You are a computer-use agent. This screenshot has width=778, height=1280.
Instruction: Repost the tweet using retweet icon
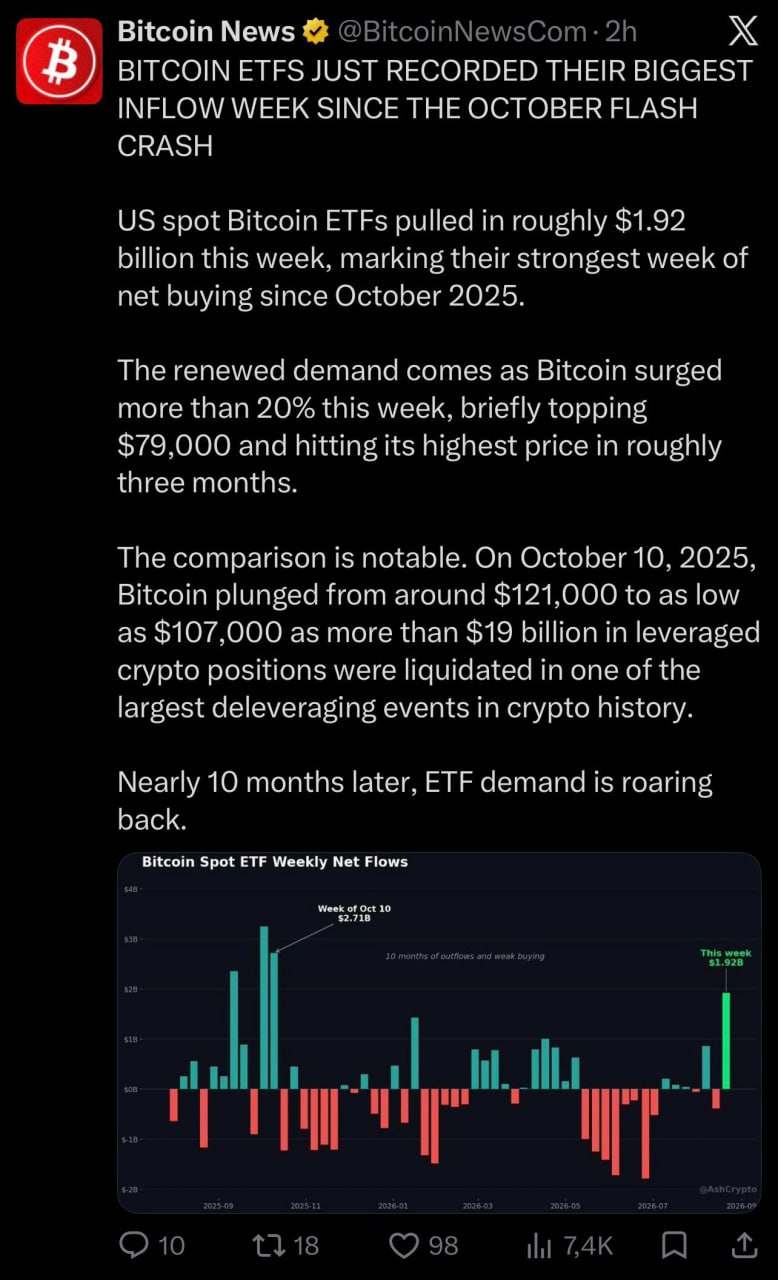point(268,1245)
